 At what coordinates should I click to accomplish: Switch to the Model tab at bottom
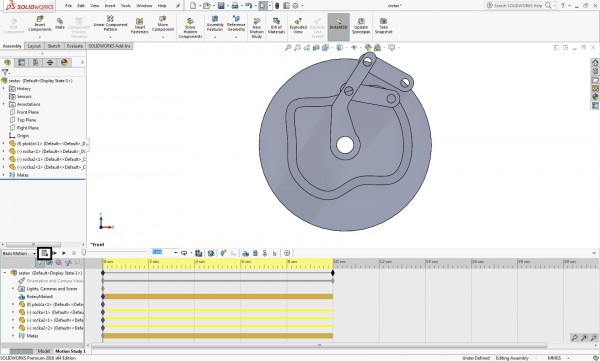(44, 351)
